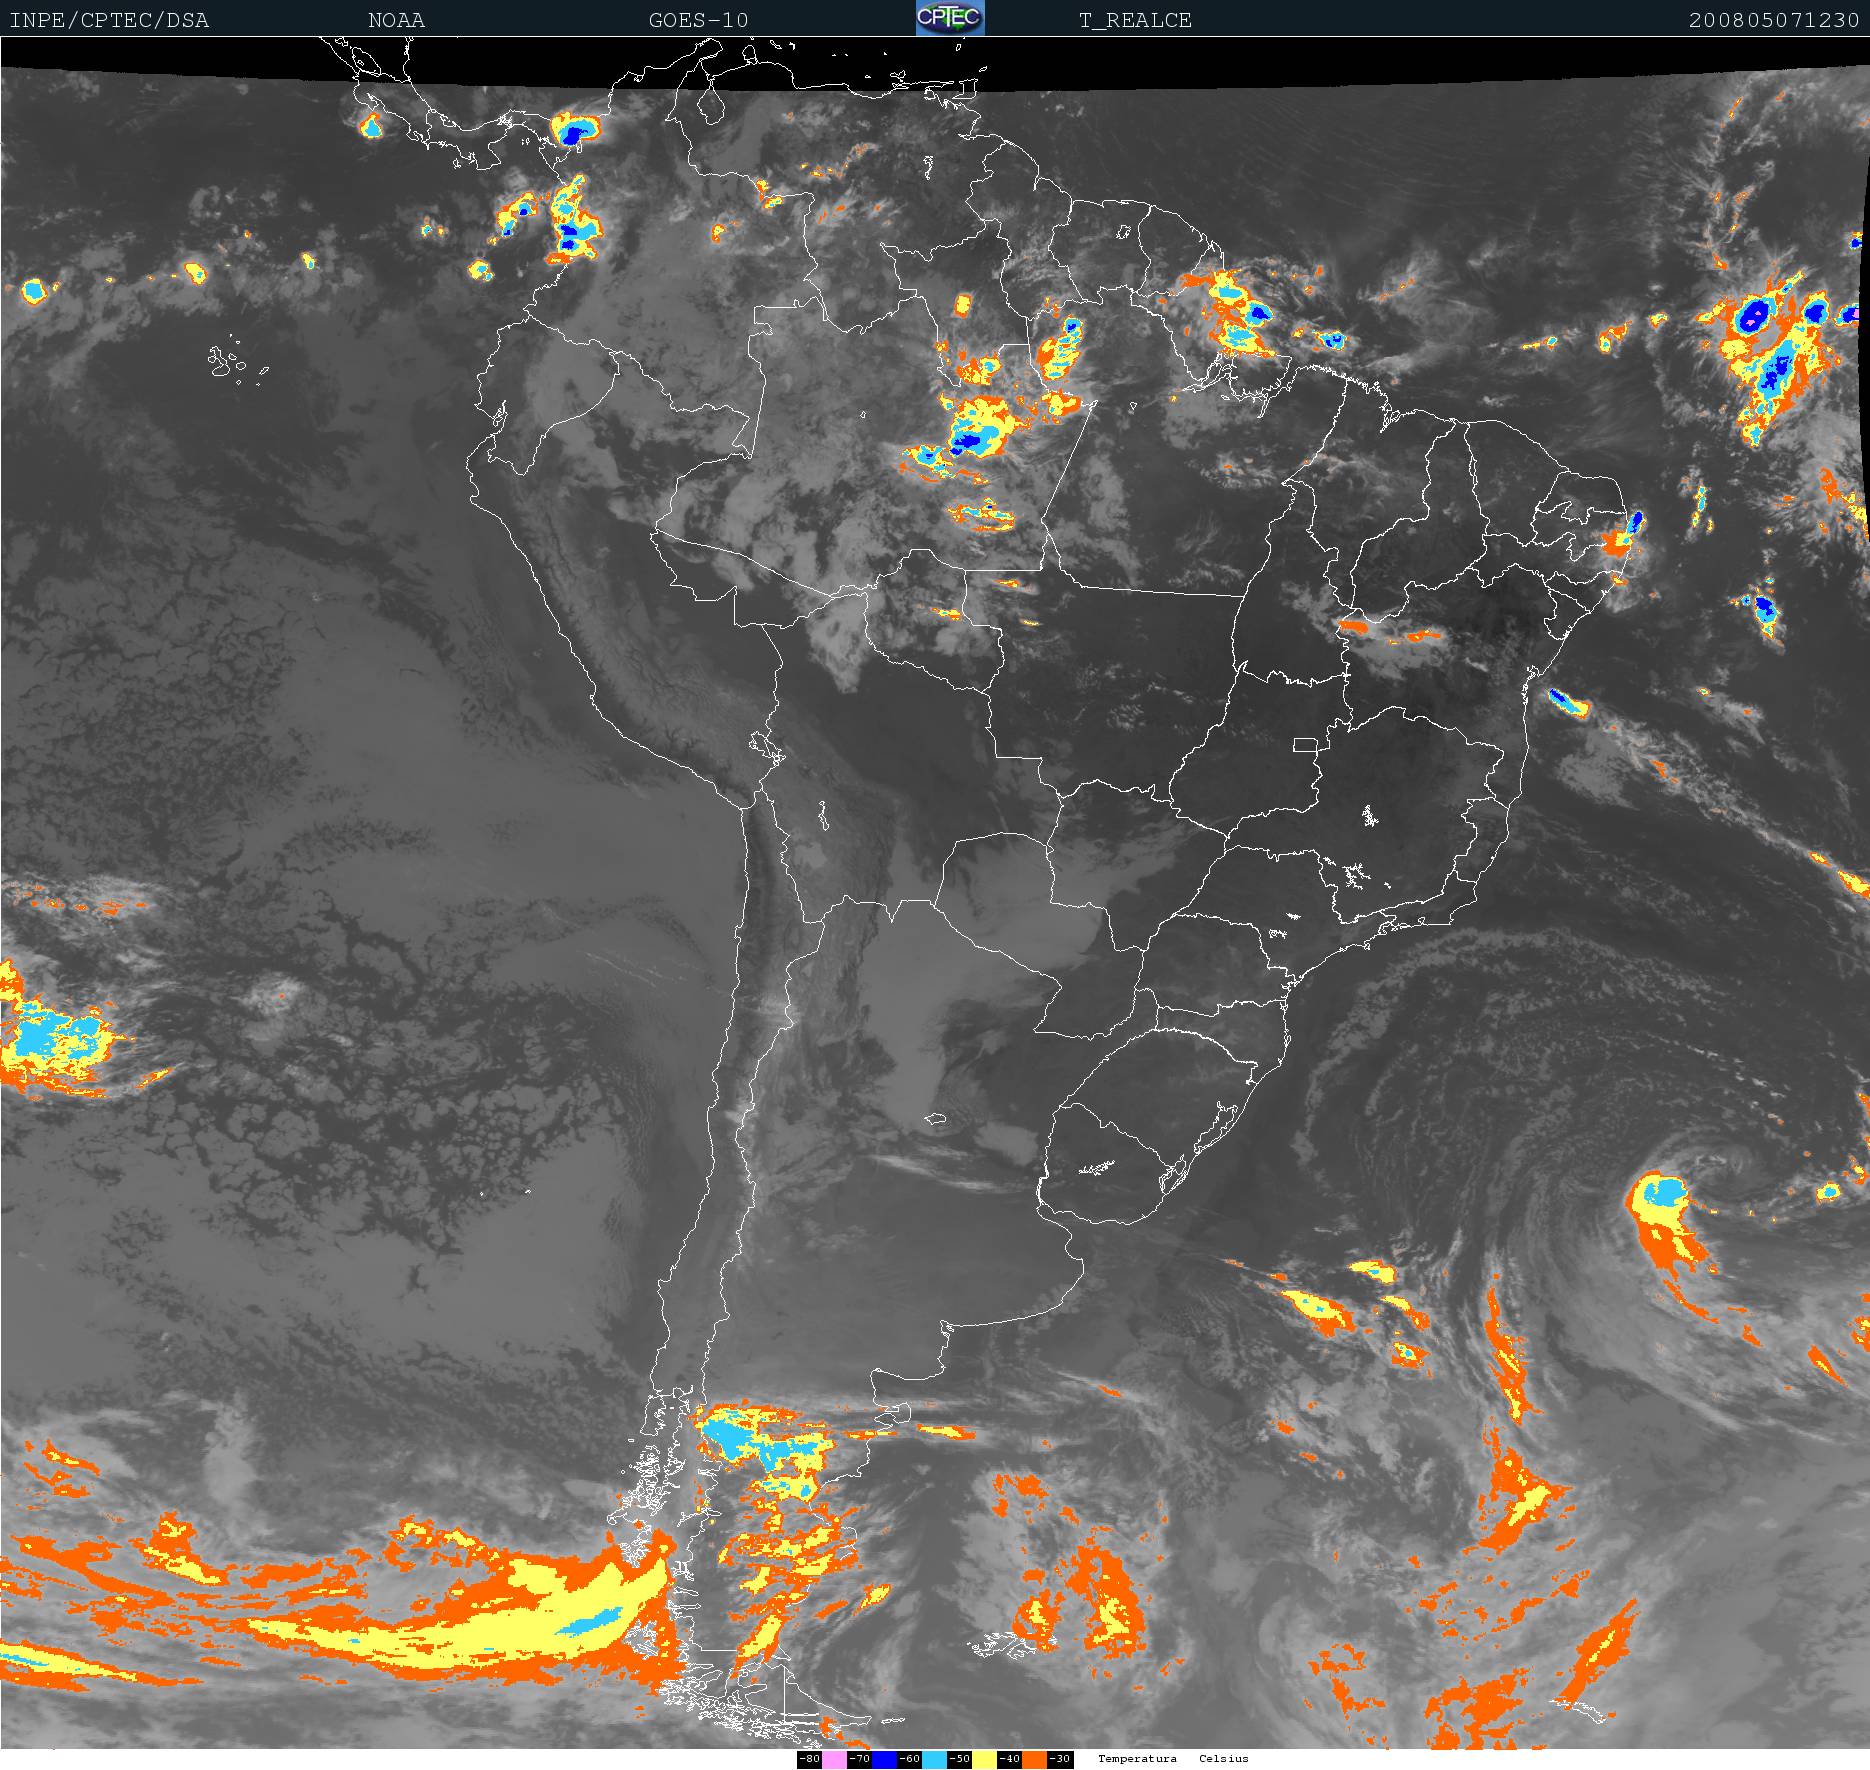1870x1770 pixels.
Task: Click the -30 legend value
Action: point(1060,1759)
